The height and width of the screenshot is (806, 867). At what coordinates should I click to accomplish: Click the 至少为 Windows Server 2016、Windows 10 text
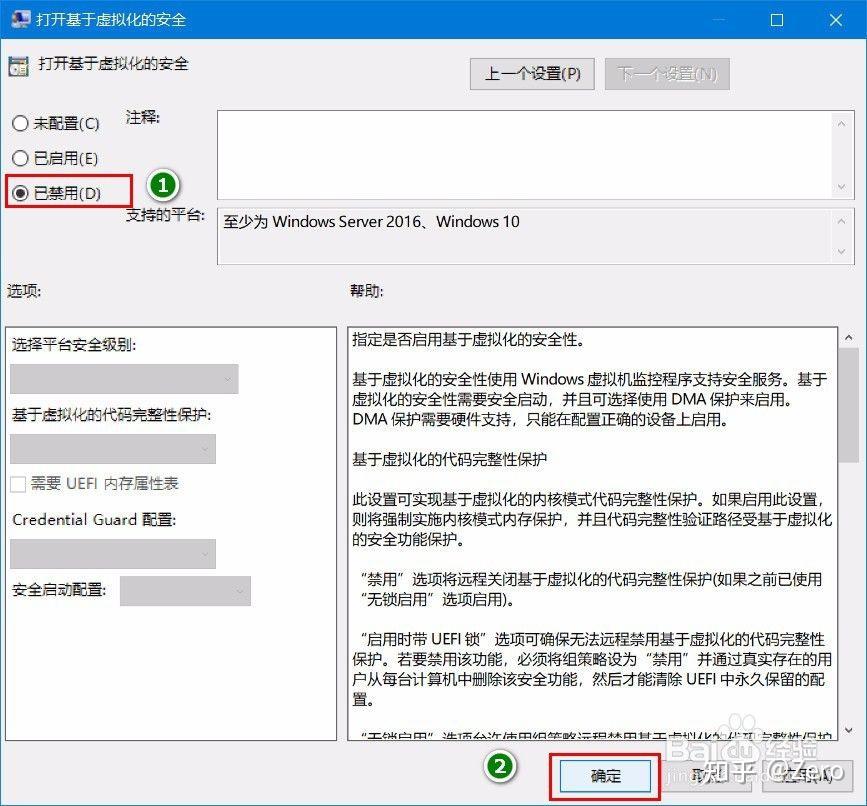coord(371,222)
